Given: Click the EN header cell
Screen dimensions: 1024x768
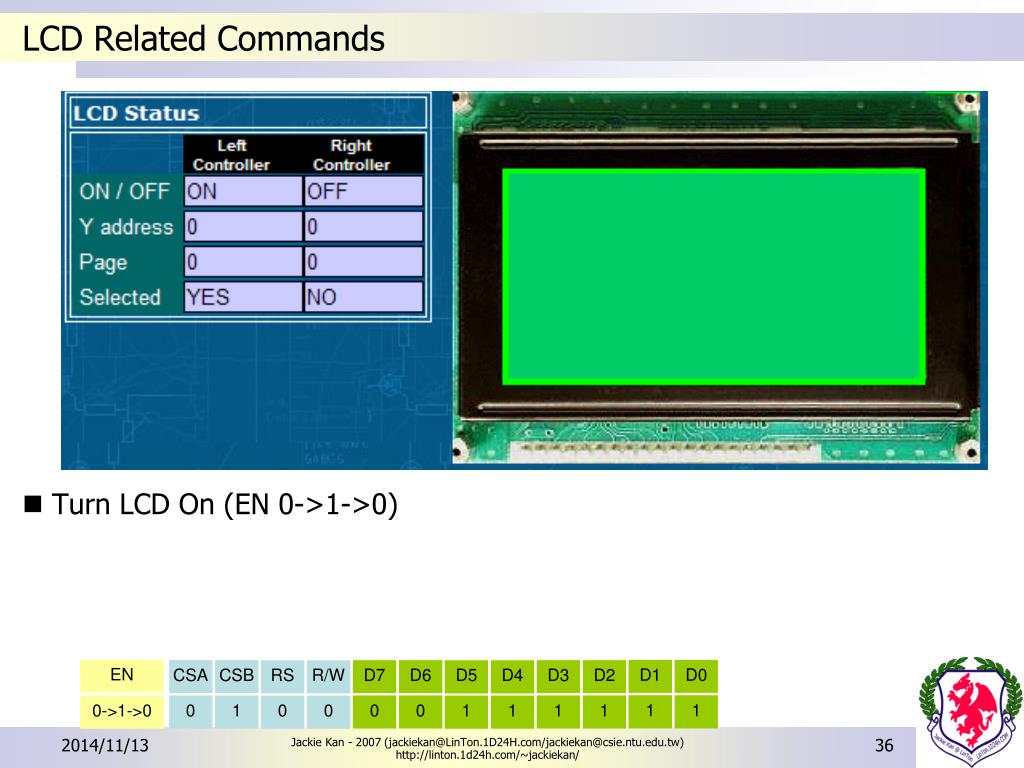Looking at the screenshot, I should point(121,675).
